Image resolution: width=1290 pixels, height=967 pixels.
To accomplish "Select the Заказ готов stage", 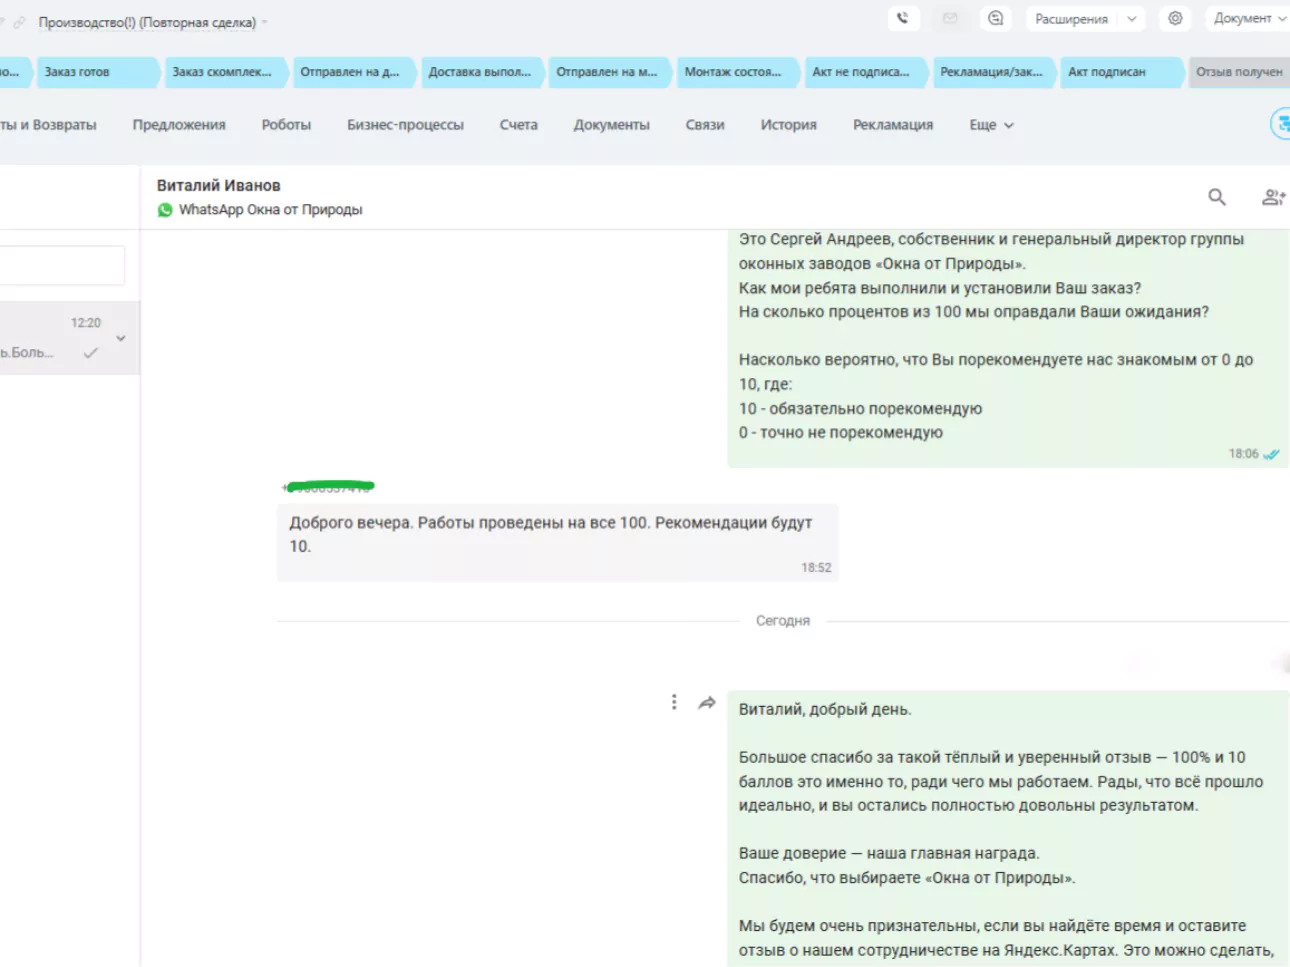I will click(x=96, y=72).
